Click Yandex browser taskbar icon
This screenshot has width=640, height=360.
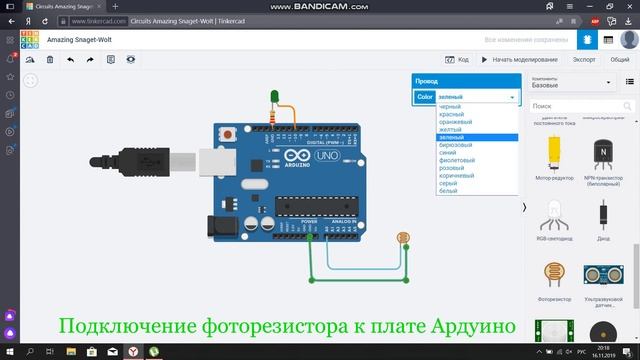(133, 351)
